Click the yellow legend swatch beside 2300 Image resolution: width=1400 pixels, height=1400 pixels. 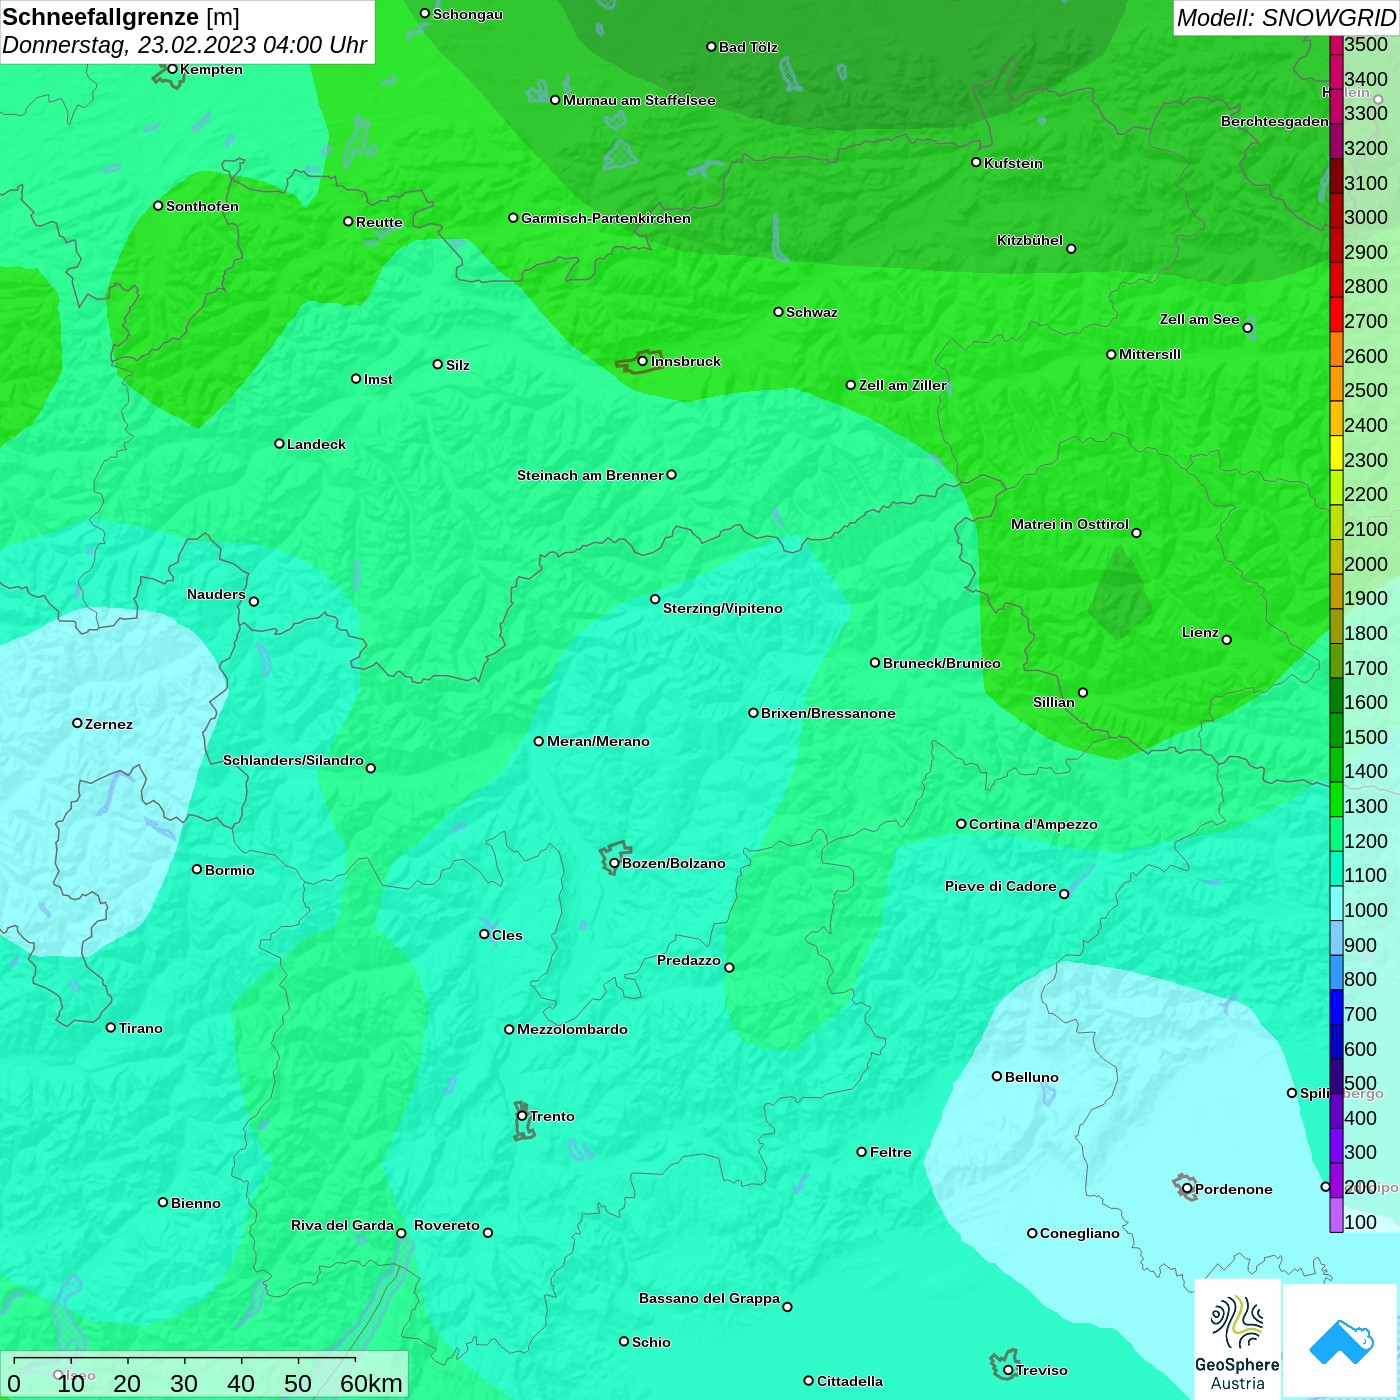[x=1336, y=453]
